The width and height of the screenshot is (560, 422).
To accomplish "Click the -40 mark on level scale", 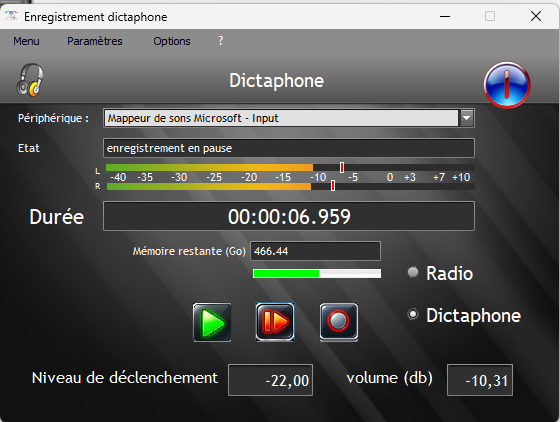I will [x=118, y=177].
